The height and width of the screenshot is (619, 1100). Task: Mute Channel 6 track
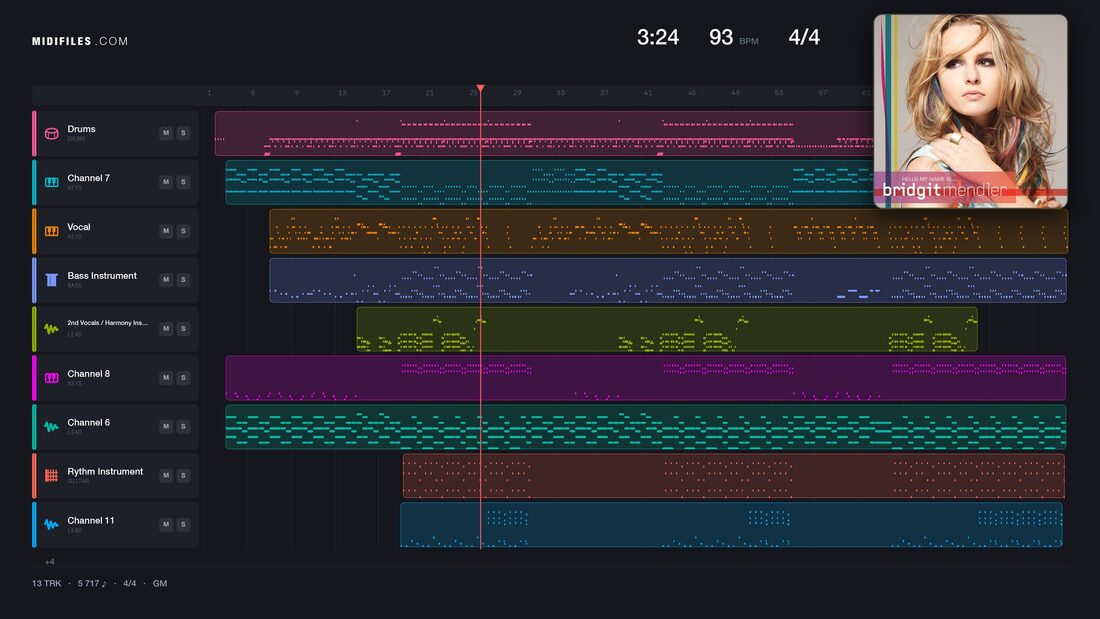166,426
